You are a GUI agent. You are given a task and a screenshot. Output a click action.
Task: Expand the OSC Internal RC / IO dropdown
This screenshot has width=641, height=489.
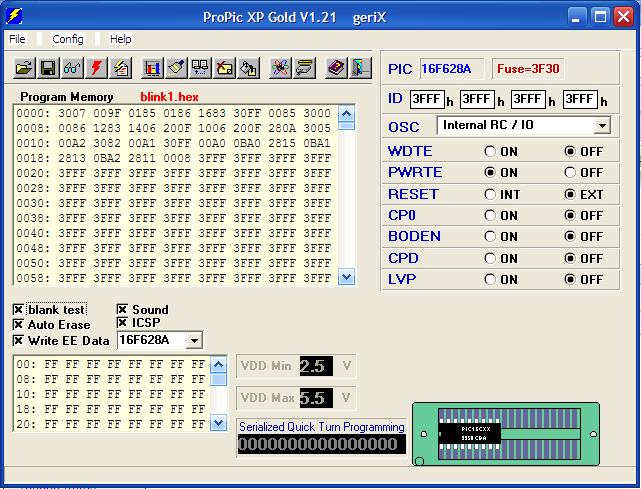pos(602,126)
